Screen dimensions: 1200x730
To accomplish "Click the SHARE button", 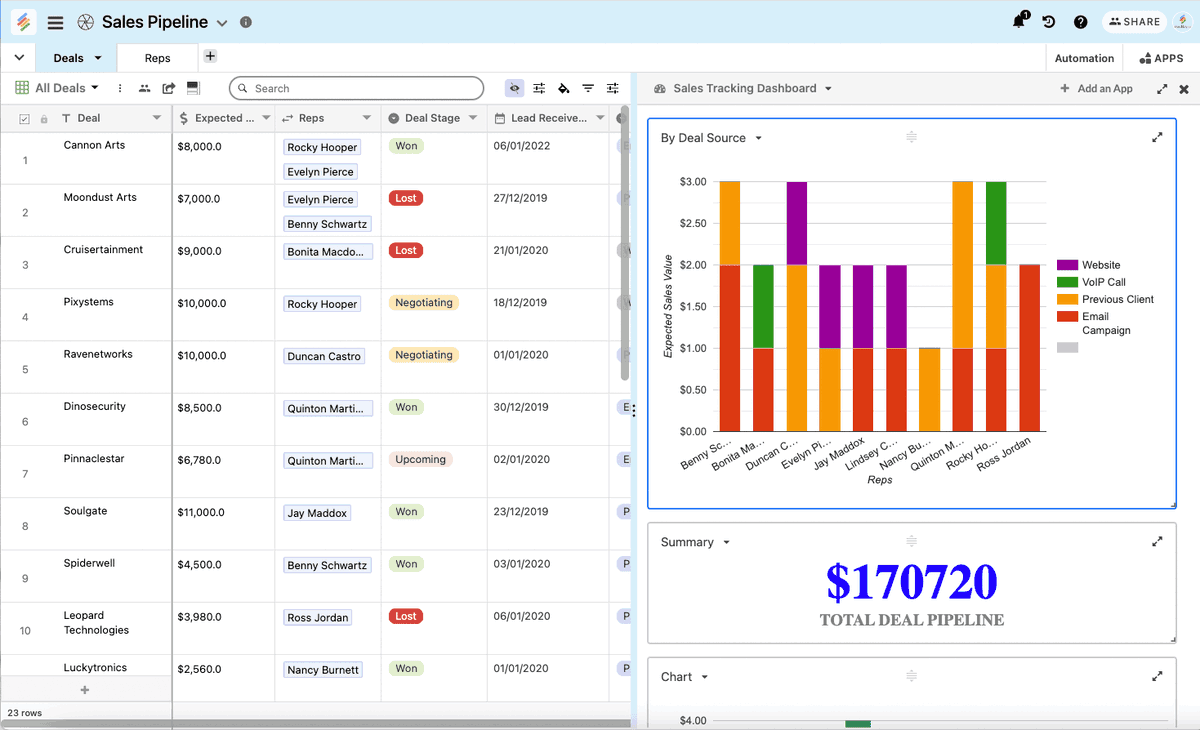I will (1134, 22).
